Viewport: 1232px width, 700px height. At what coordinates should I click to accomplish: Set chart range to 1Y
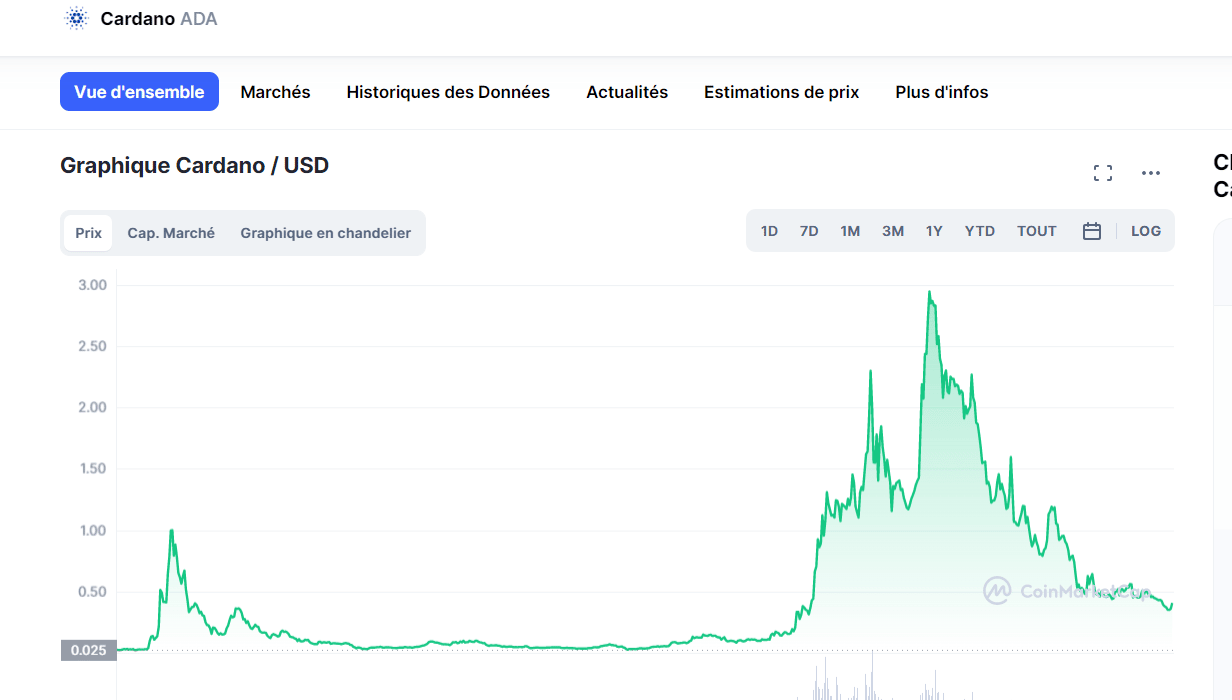coord(934,231)
